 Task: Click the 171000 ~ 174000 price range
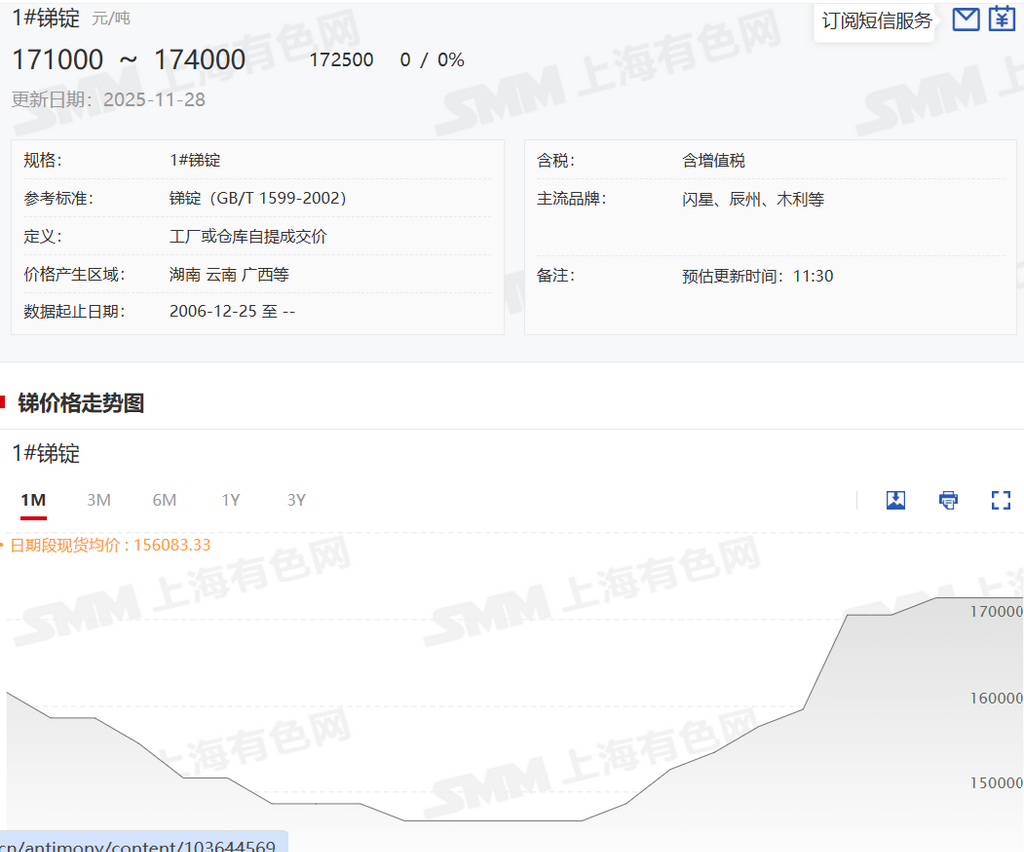pos(128,60)
